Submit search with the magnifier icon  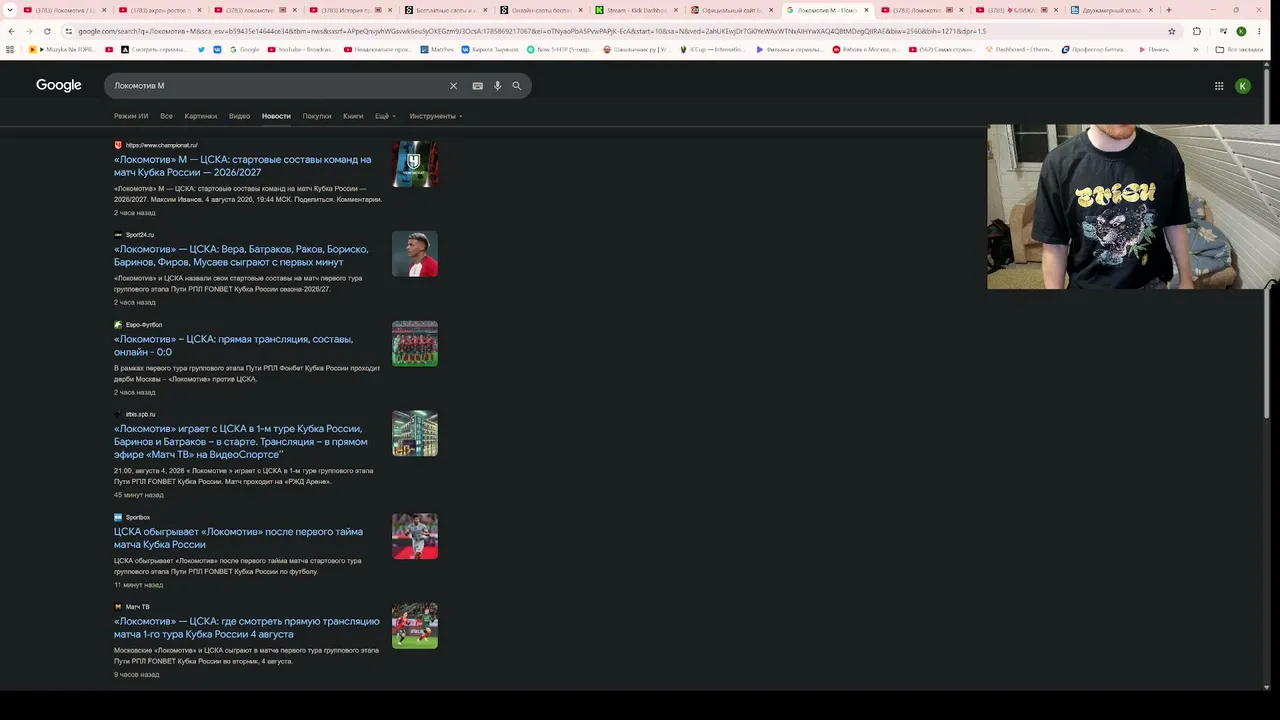pyautogui.click(x=517, y=86)
